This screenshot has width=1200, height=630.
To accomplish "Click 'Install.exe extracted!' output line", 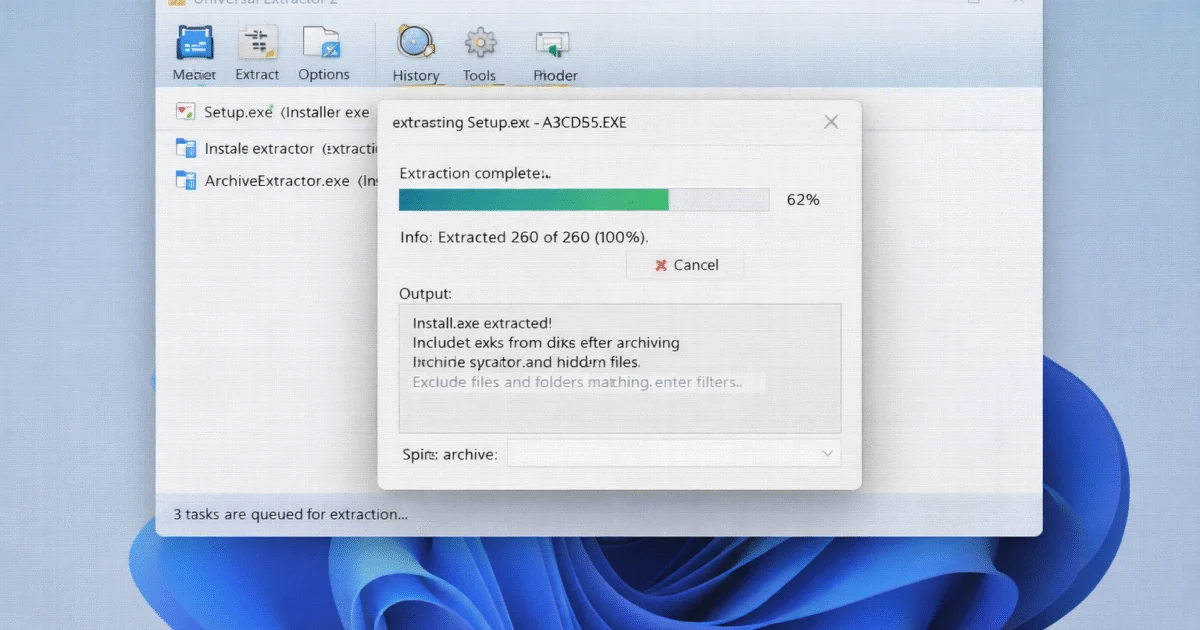I will click(482, 323).
